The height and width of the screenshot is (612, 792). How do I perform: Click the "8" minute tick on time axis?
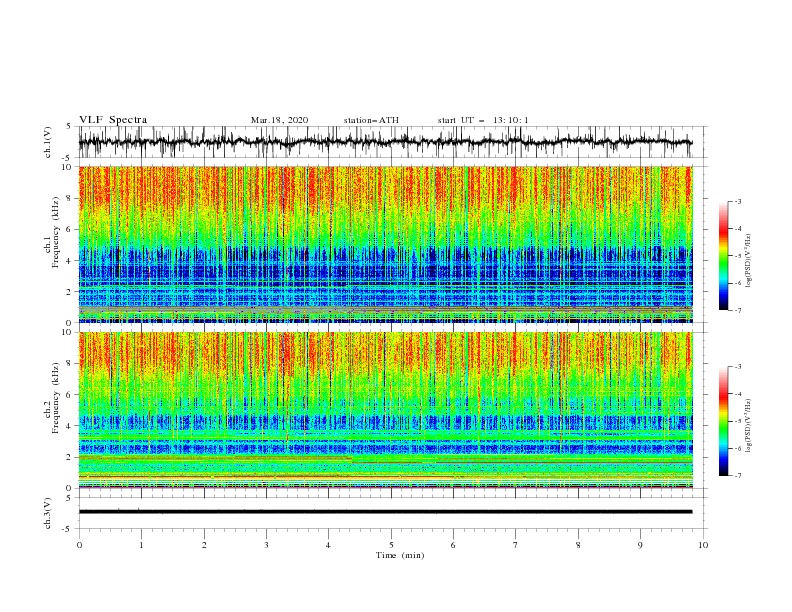[x=578, y=545]
